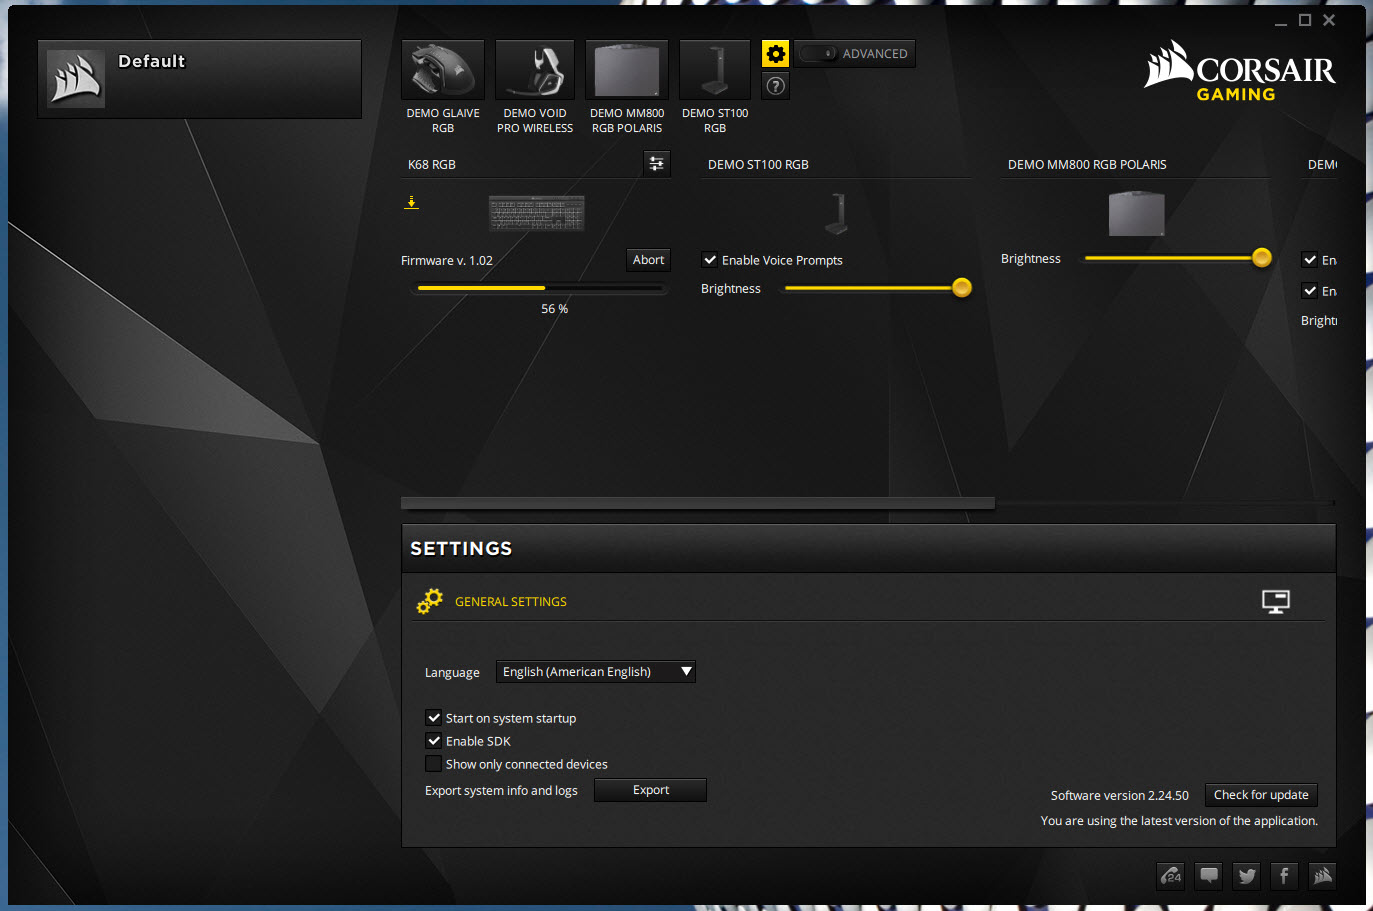The image size is (1373, 911).
Task: Click the MM800 mousepad image in its panel
Action: (1136, 213)
